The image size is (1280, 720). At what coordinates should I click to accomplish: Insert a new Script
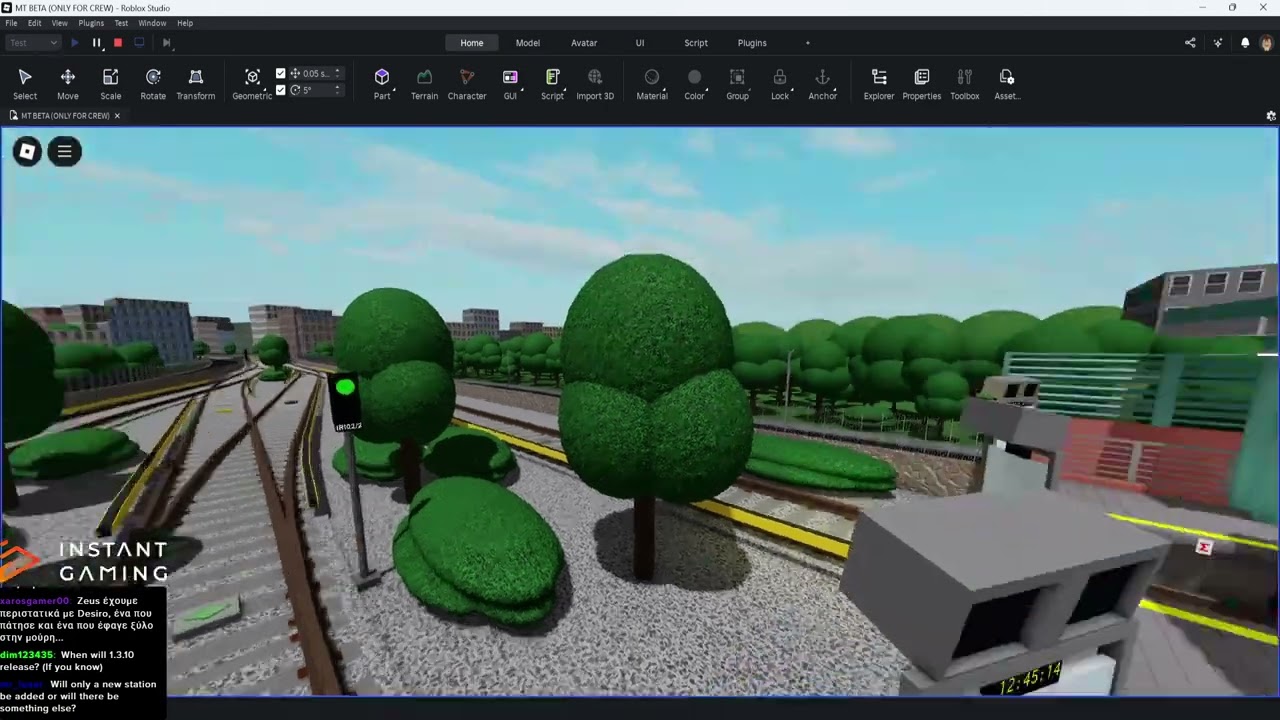(x=552, y=84)
